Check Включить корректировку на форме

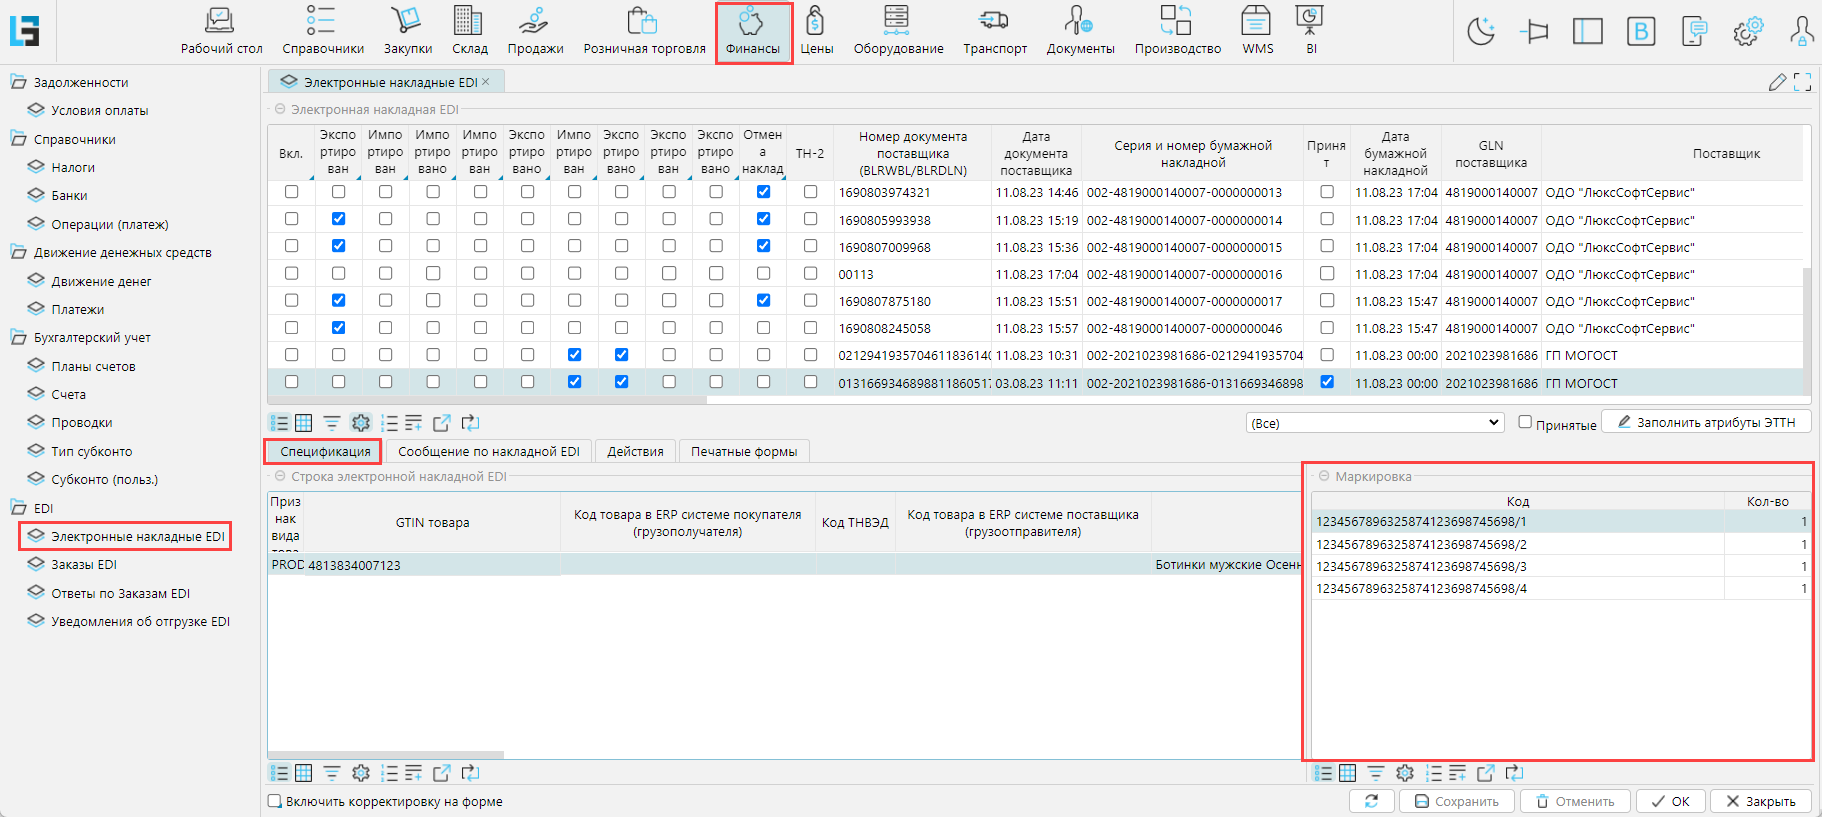click(275, 801)
